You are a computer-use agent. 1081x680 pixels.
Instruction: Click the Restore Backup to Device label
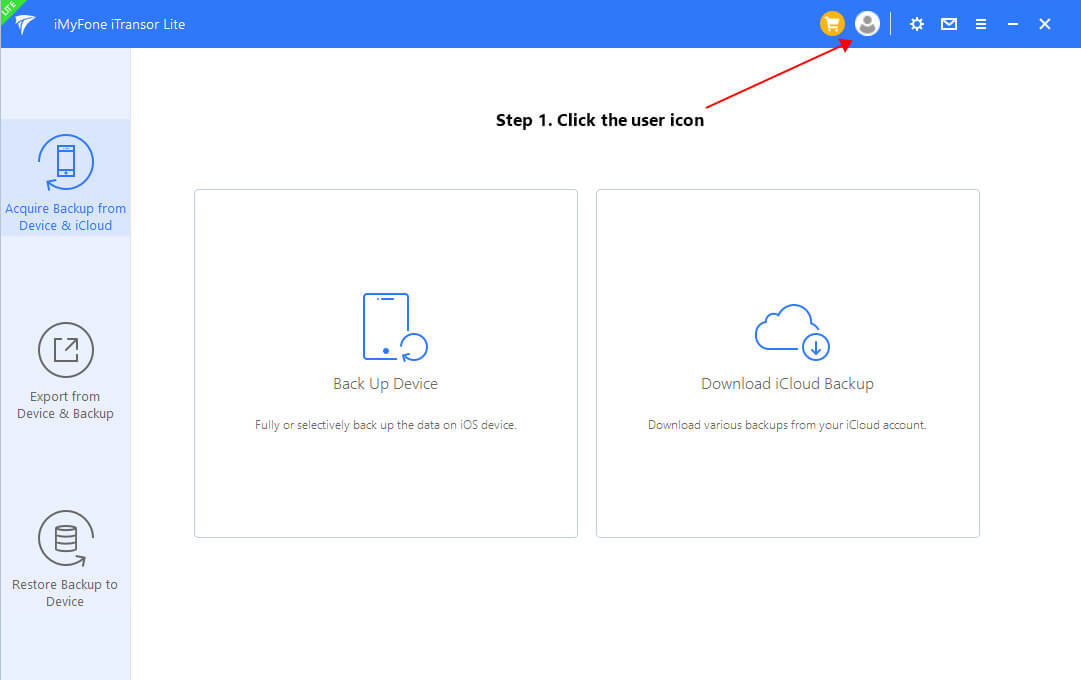click(65, 592)
